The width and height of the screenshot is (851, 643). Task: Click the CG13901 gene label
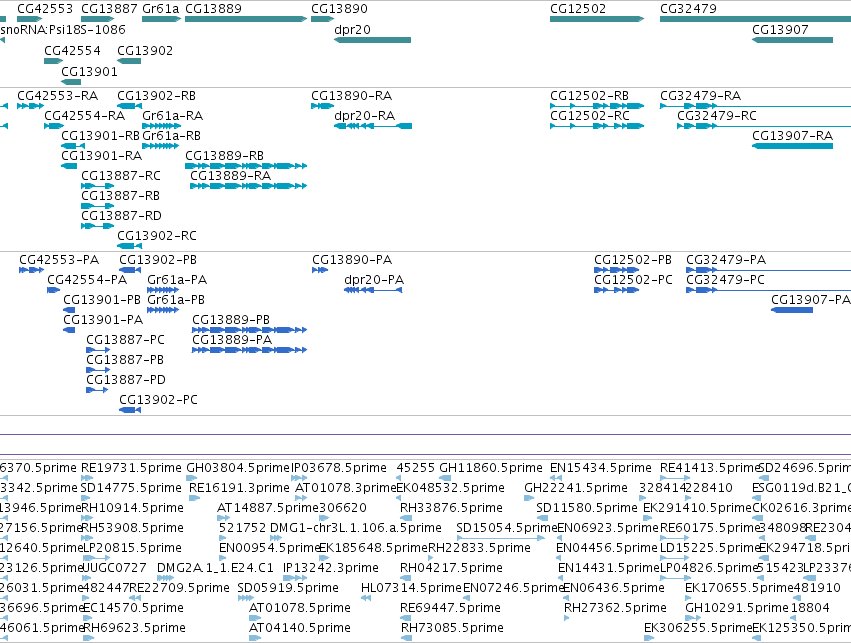89,72
